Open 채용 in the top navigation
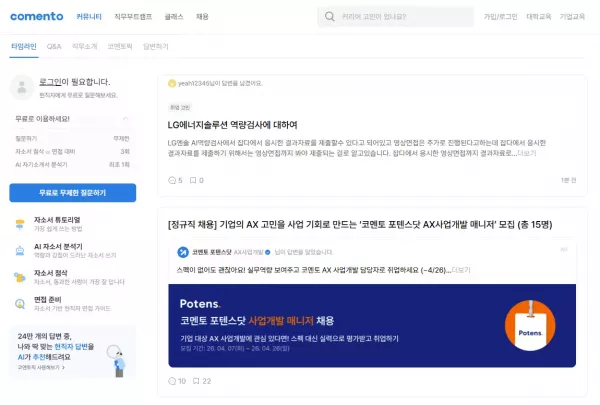 202,17
